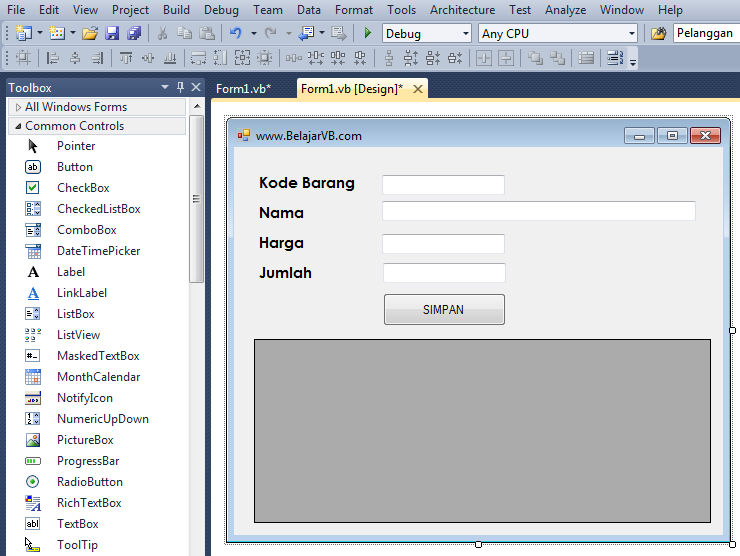Click the Navigate Backward icon
This screenshot has width=740, height=556.
pos(307,33)
